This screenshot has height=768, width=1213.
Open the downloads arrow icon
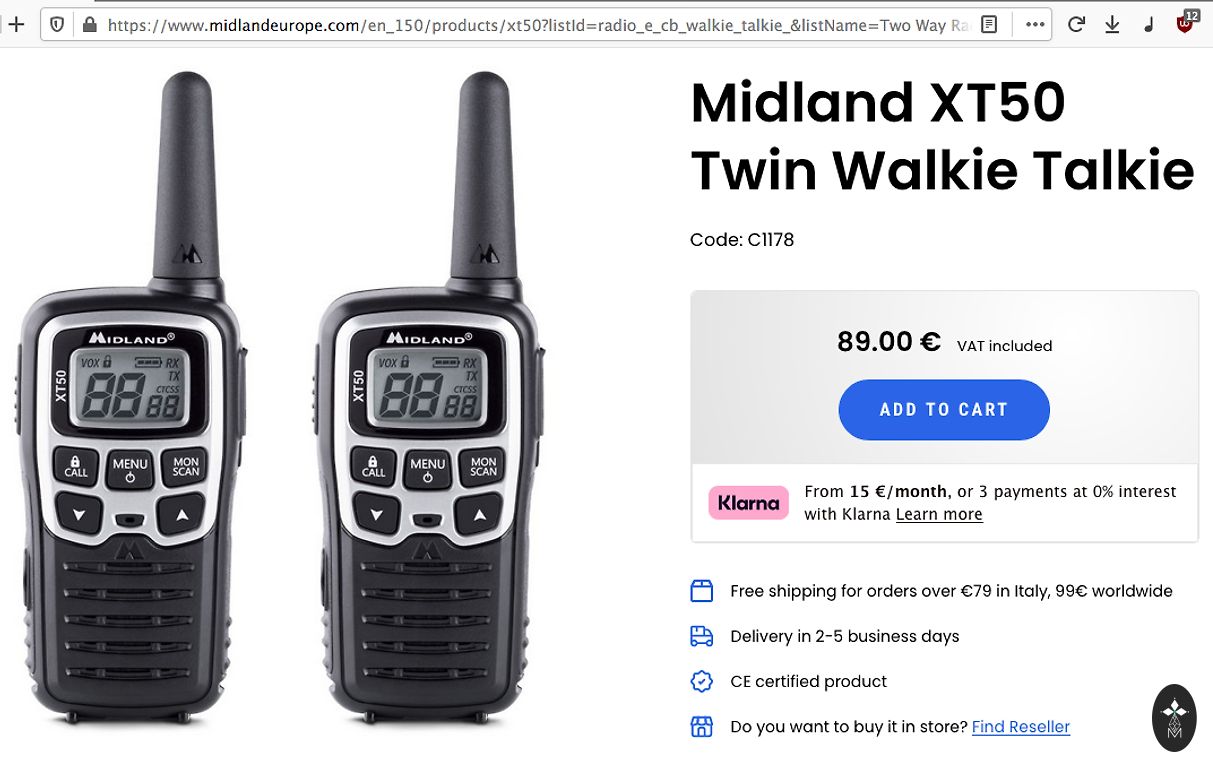click(x=1112, y=25)
